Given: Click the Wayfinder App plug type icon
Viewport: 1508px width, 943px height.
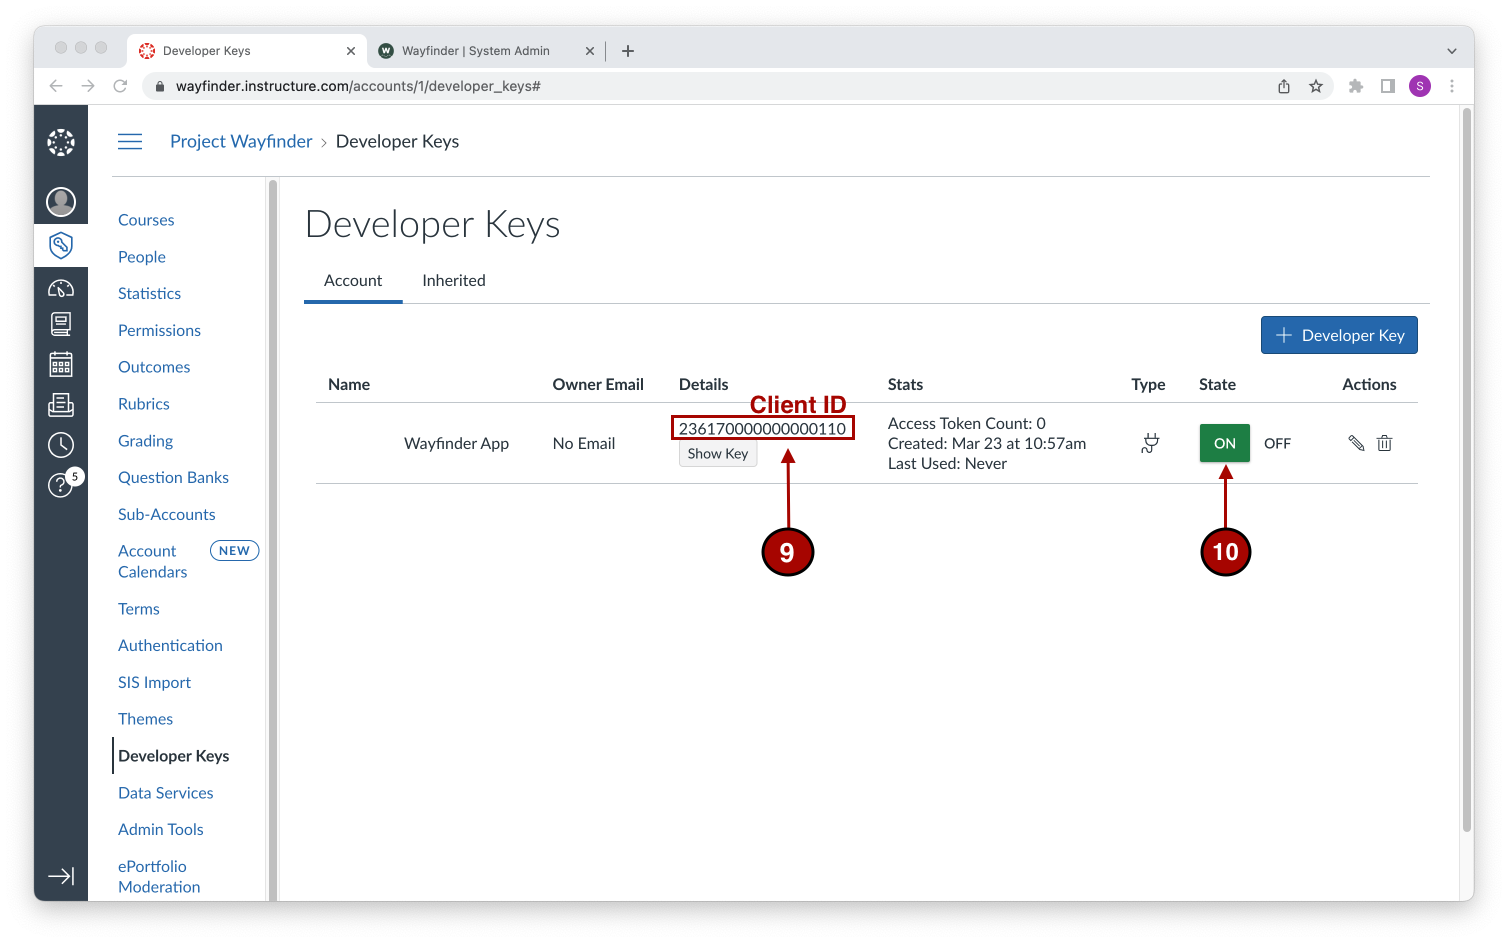Looking at the screenshot, I should click(1150, 443).
